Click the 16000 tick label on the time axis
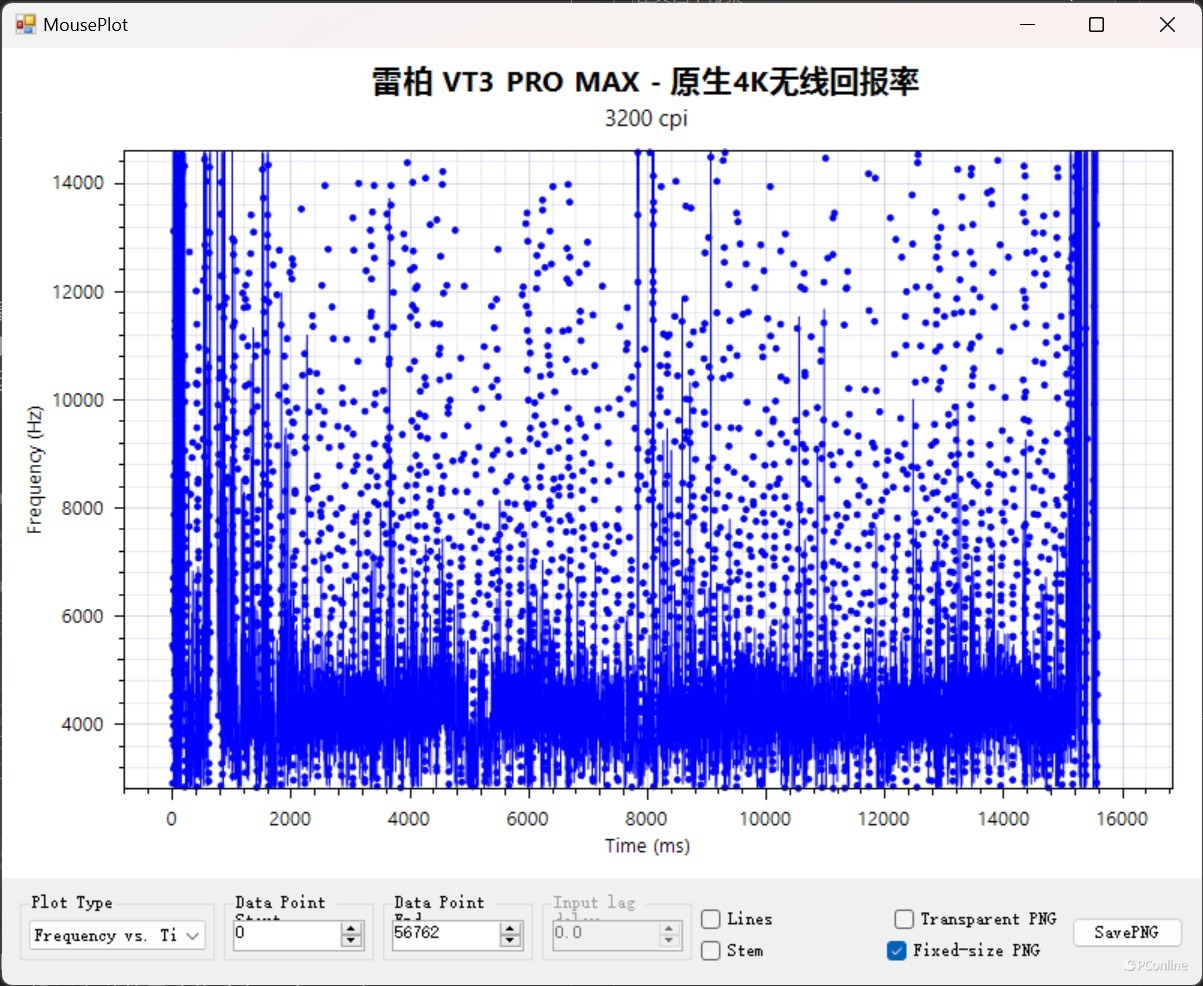The width and height of the screenshot is (1203, 986). tap(1122, 818)
